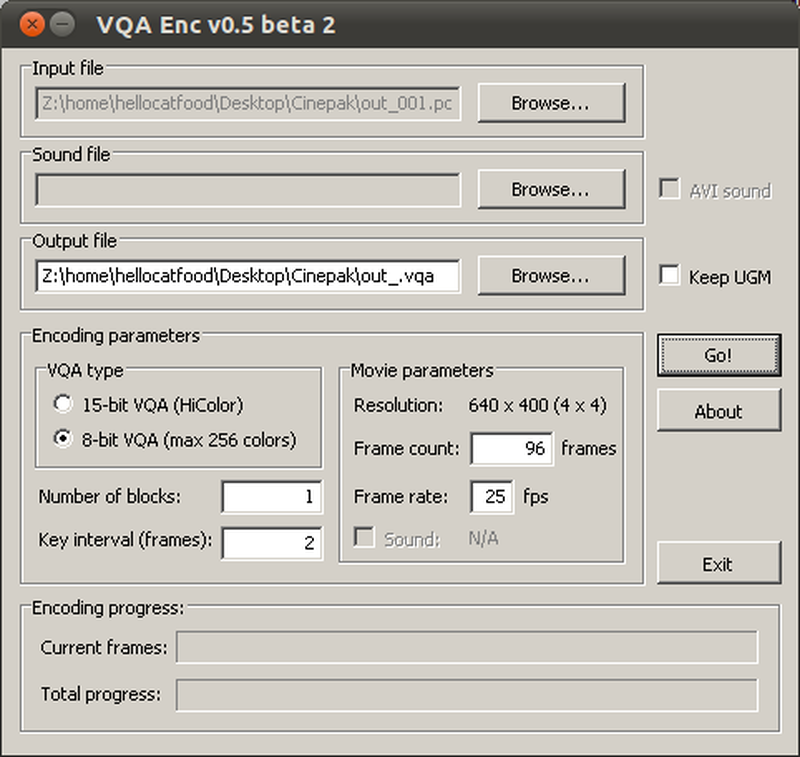
Task: Close the VQA Enc window
Action: click(x=32, y=24)
